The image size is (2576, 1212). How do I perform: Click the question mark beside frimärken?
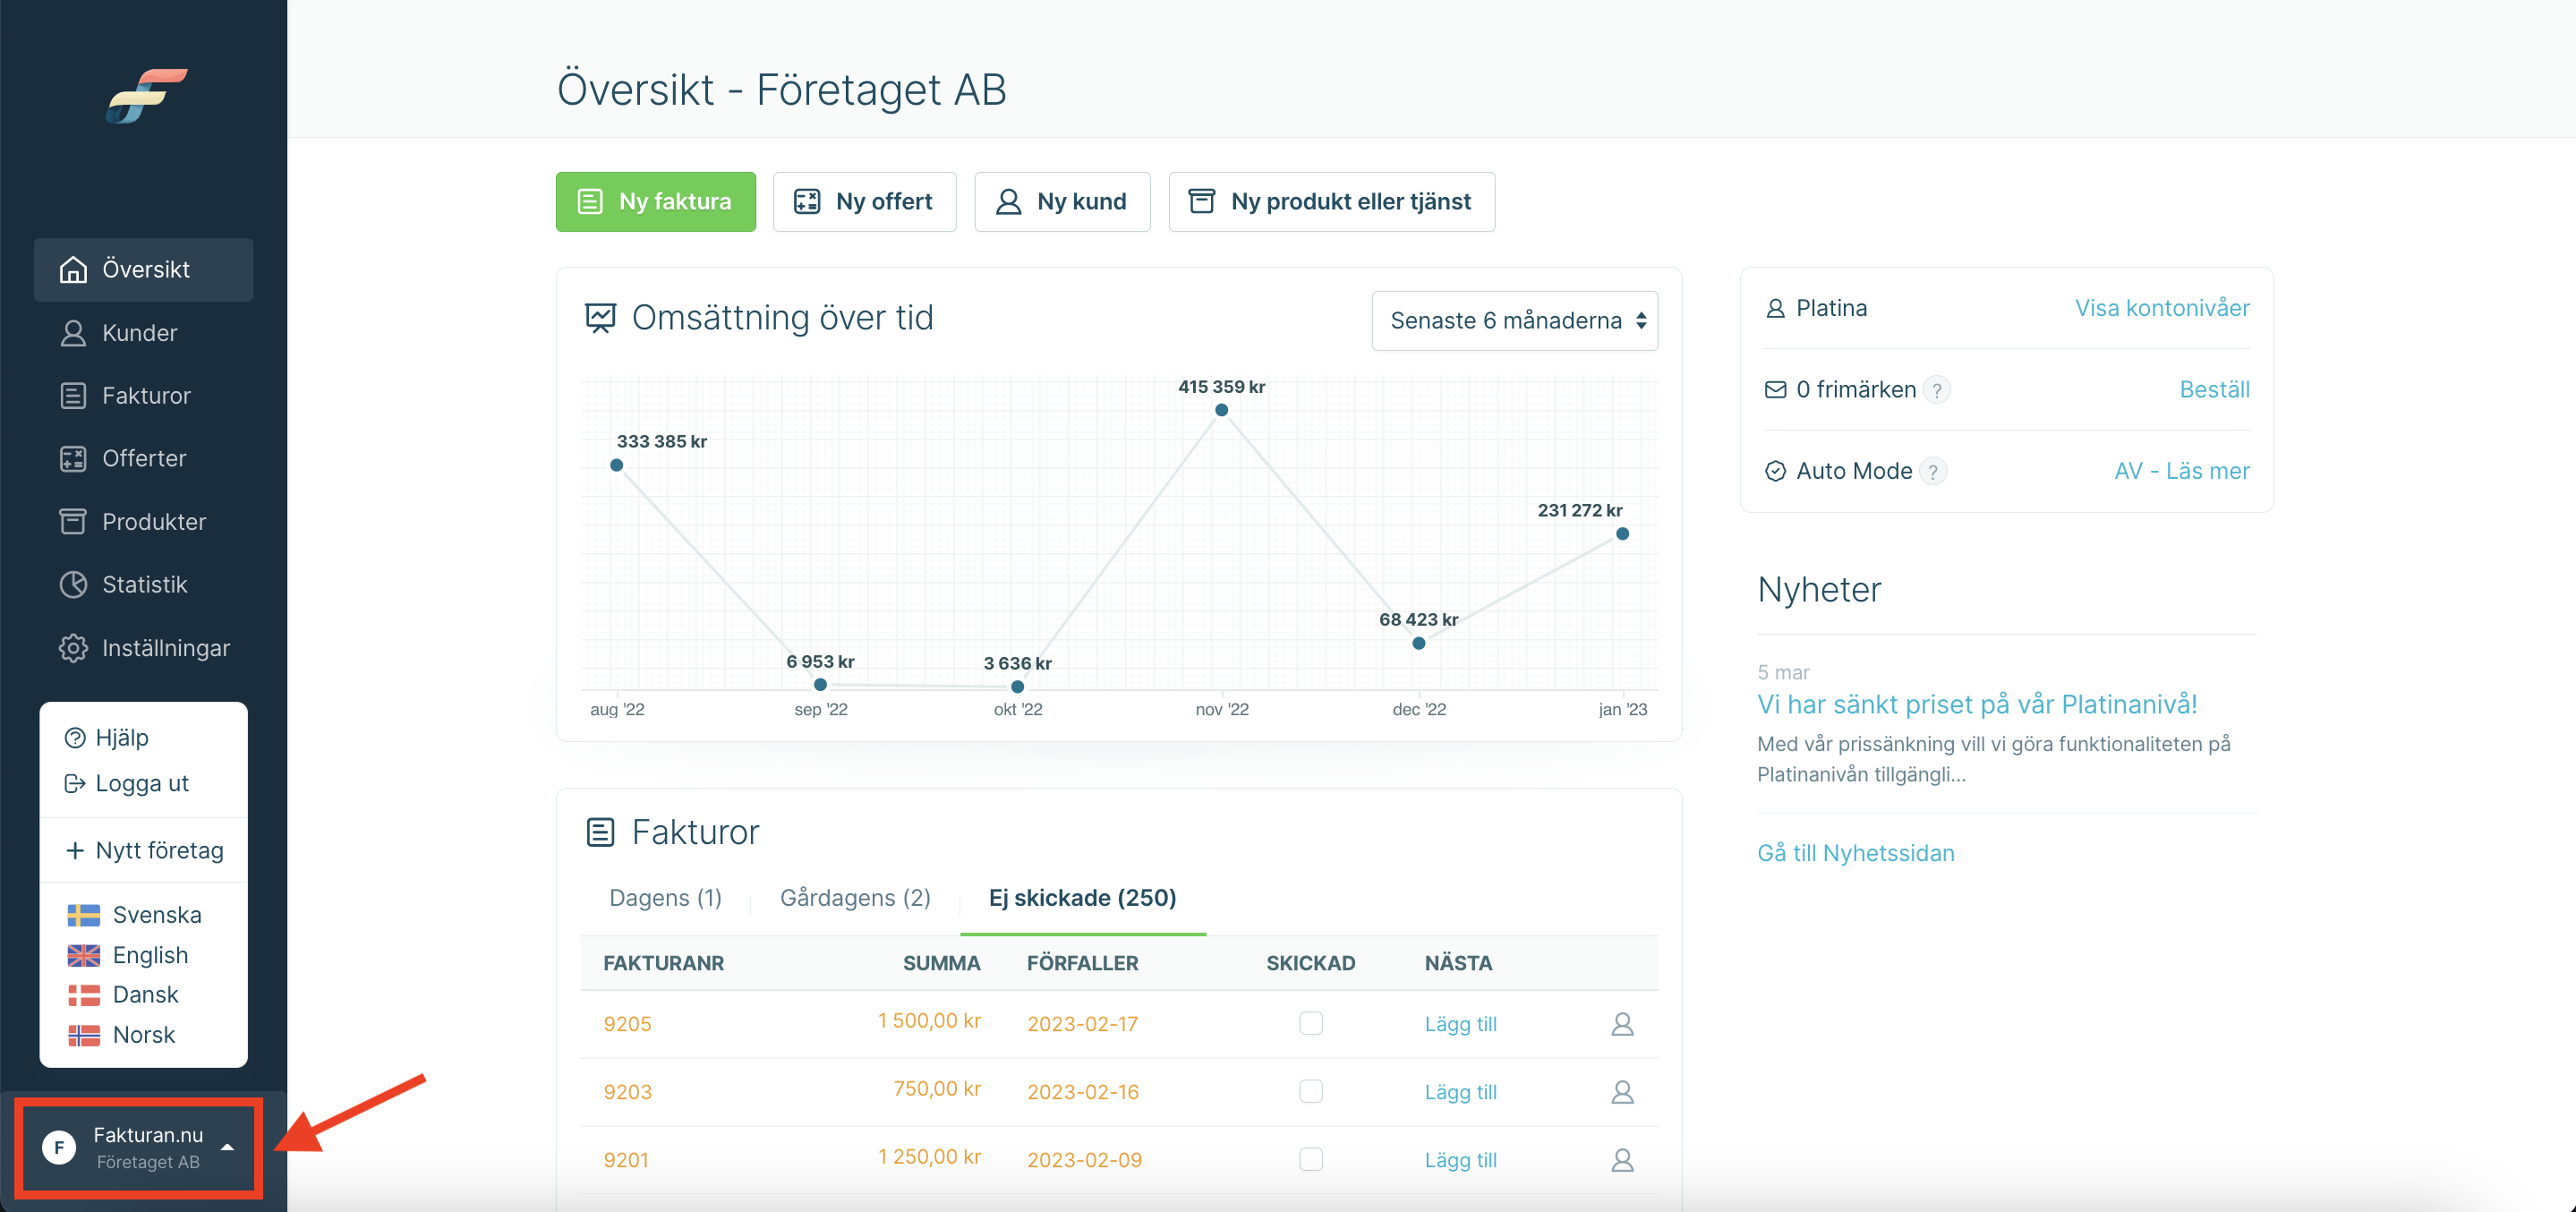point(1936,390)
